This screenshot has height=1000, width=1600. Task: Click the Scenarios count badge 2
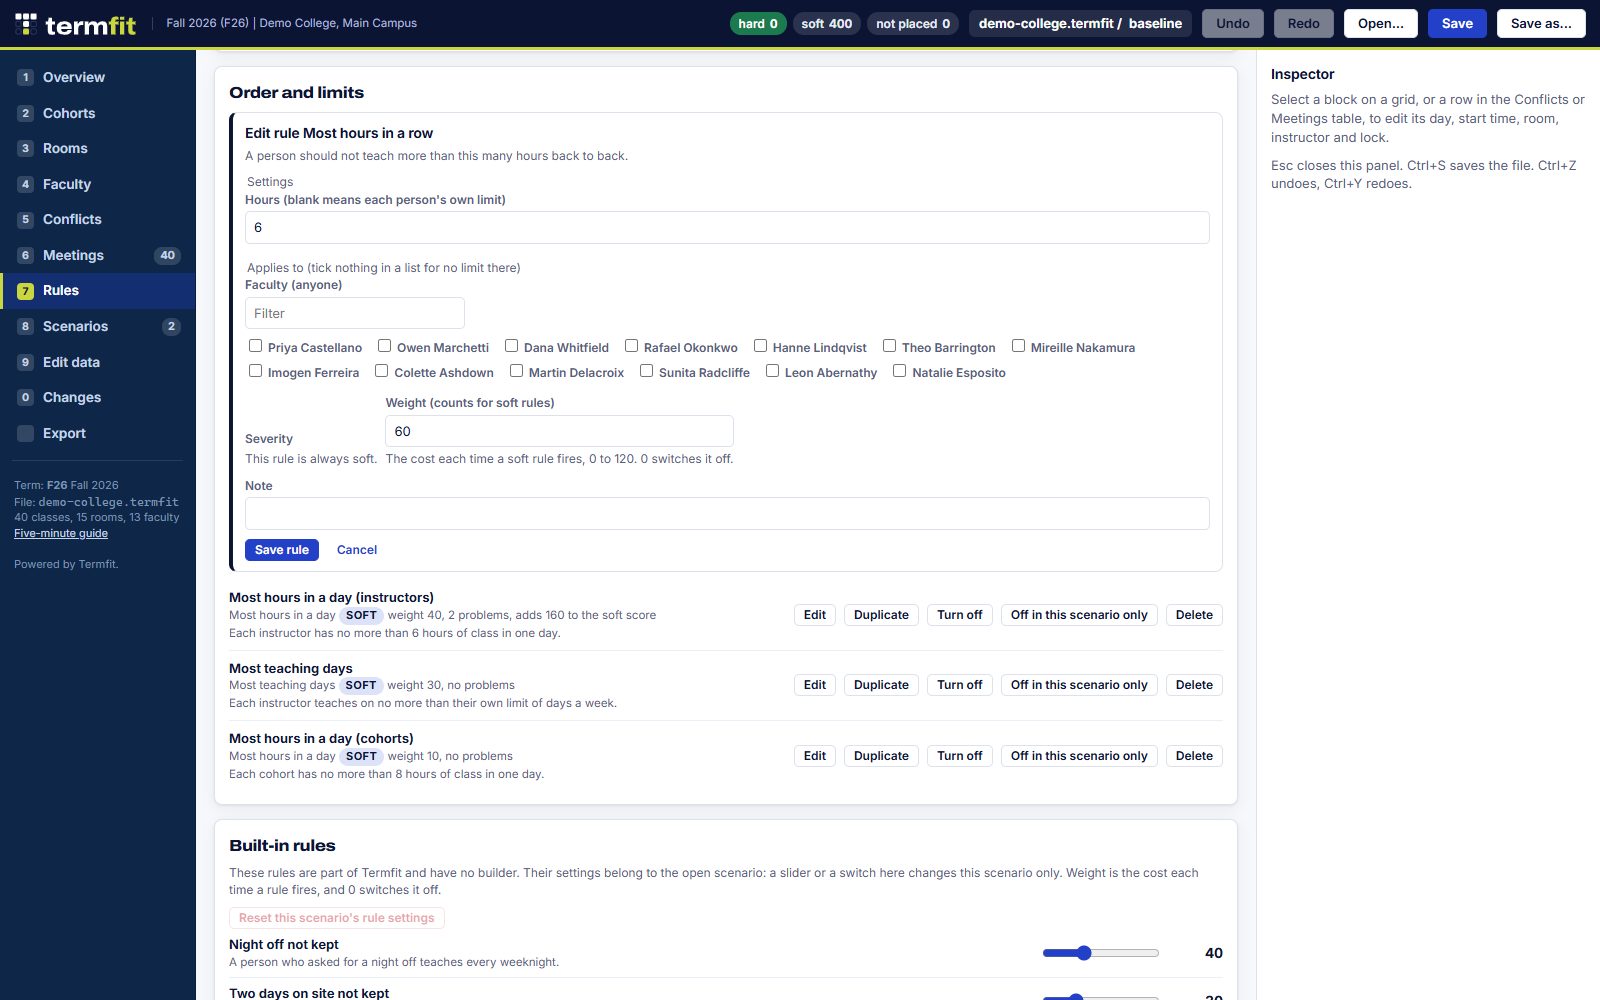(x=171, y=326)
